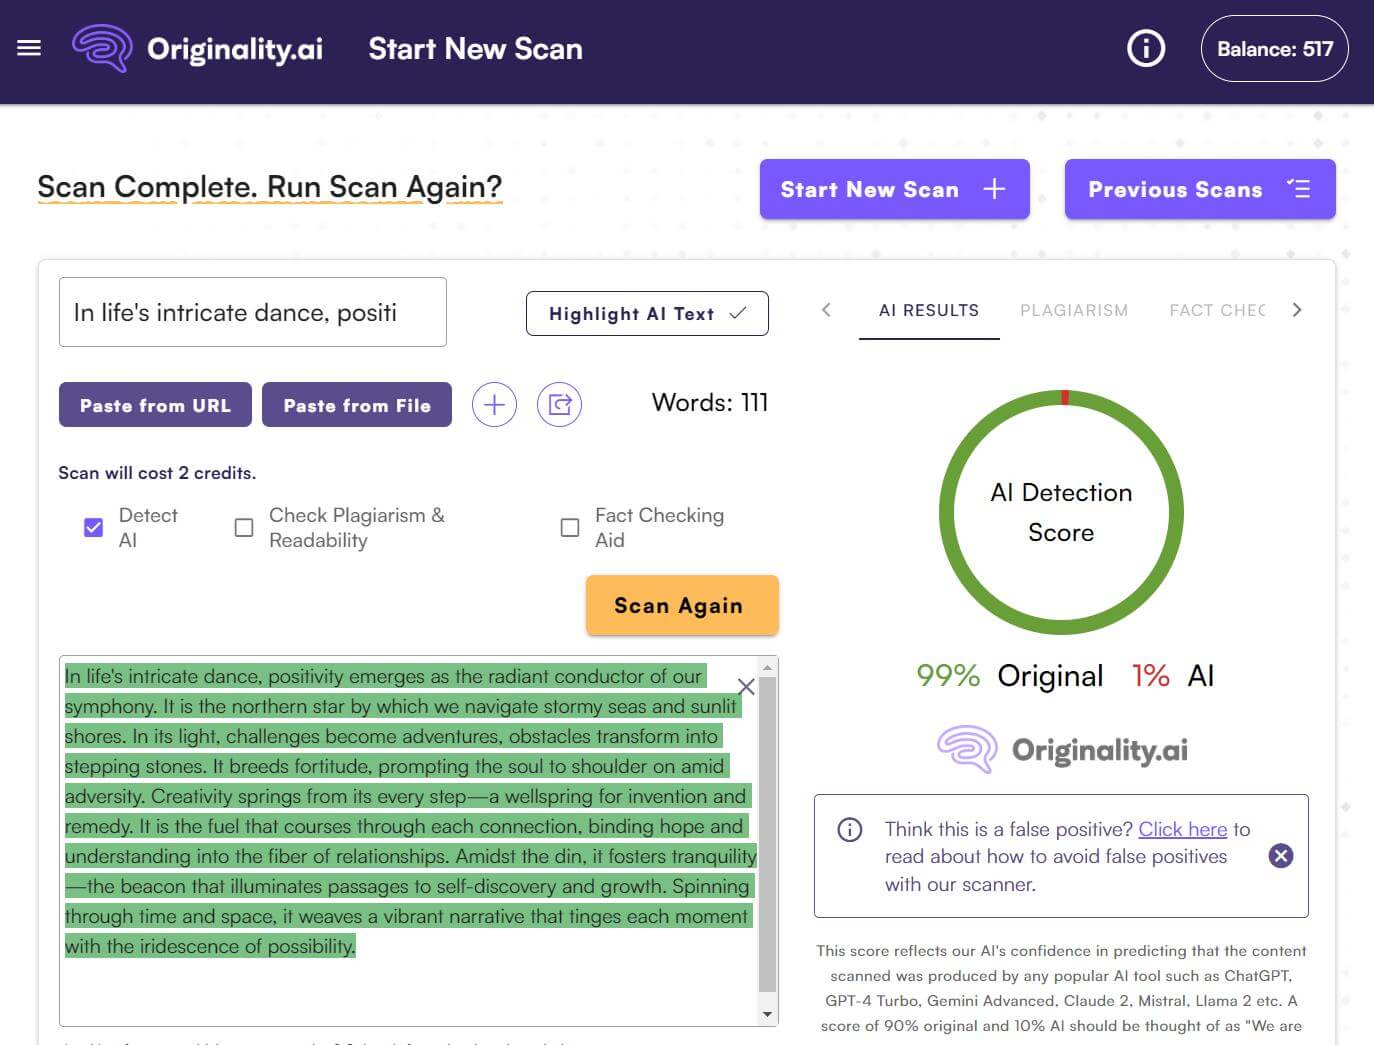Click the text area scroll-up arrow
This screenshot has height=1045, width=1374.
767,667
